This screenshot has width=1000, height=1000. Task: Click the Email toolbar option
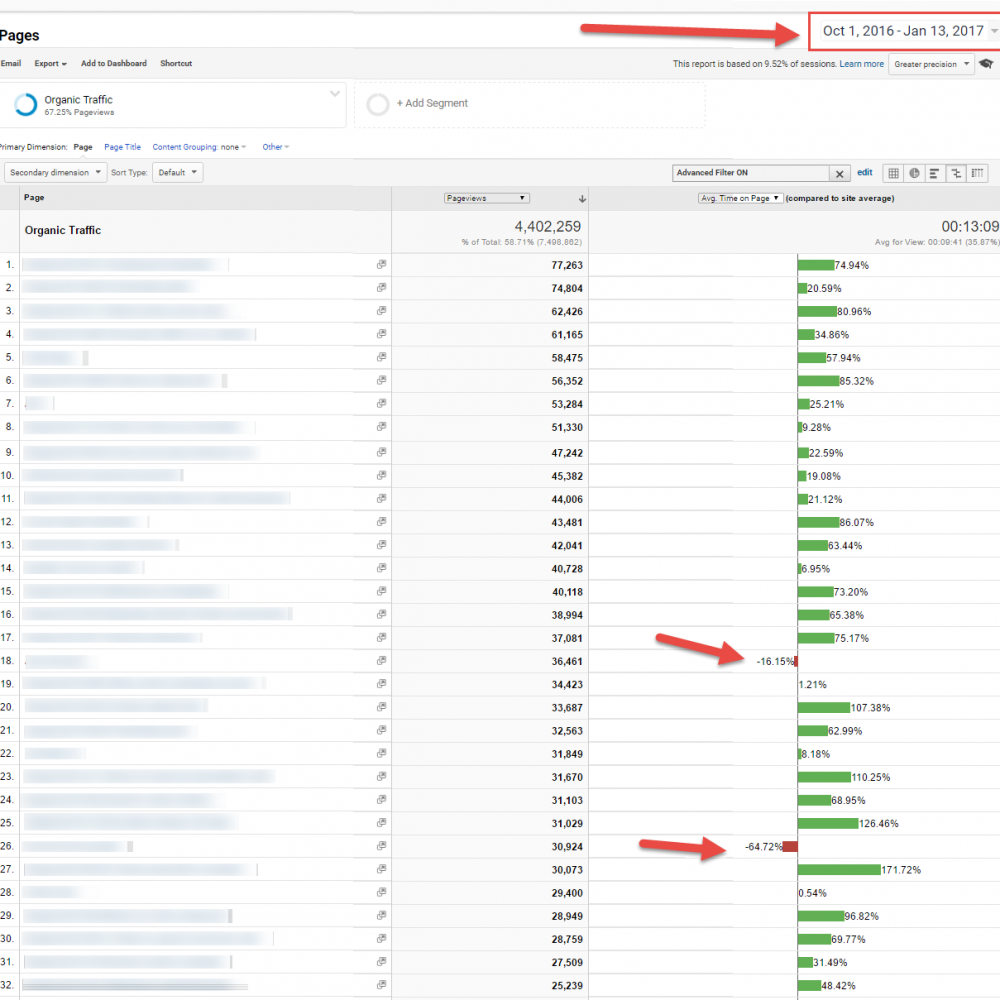click(x=11, y=63)
